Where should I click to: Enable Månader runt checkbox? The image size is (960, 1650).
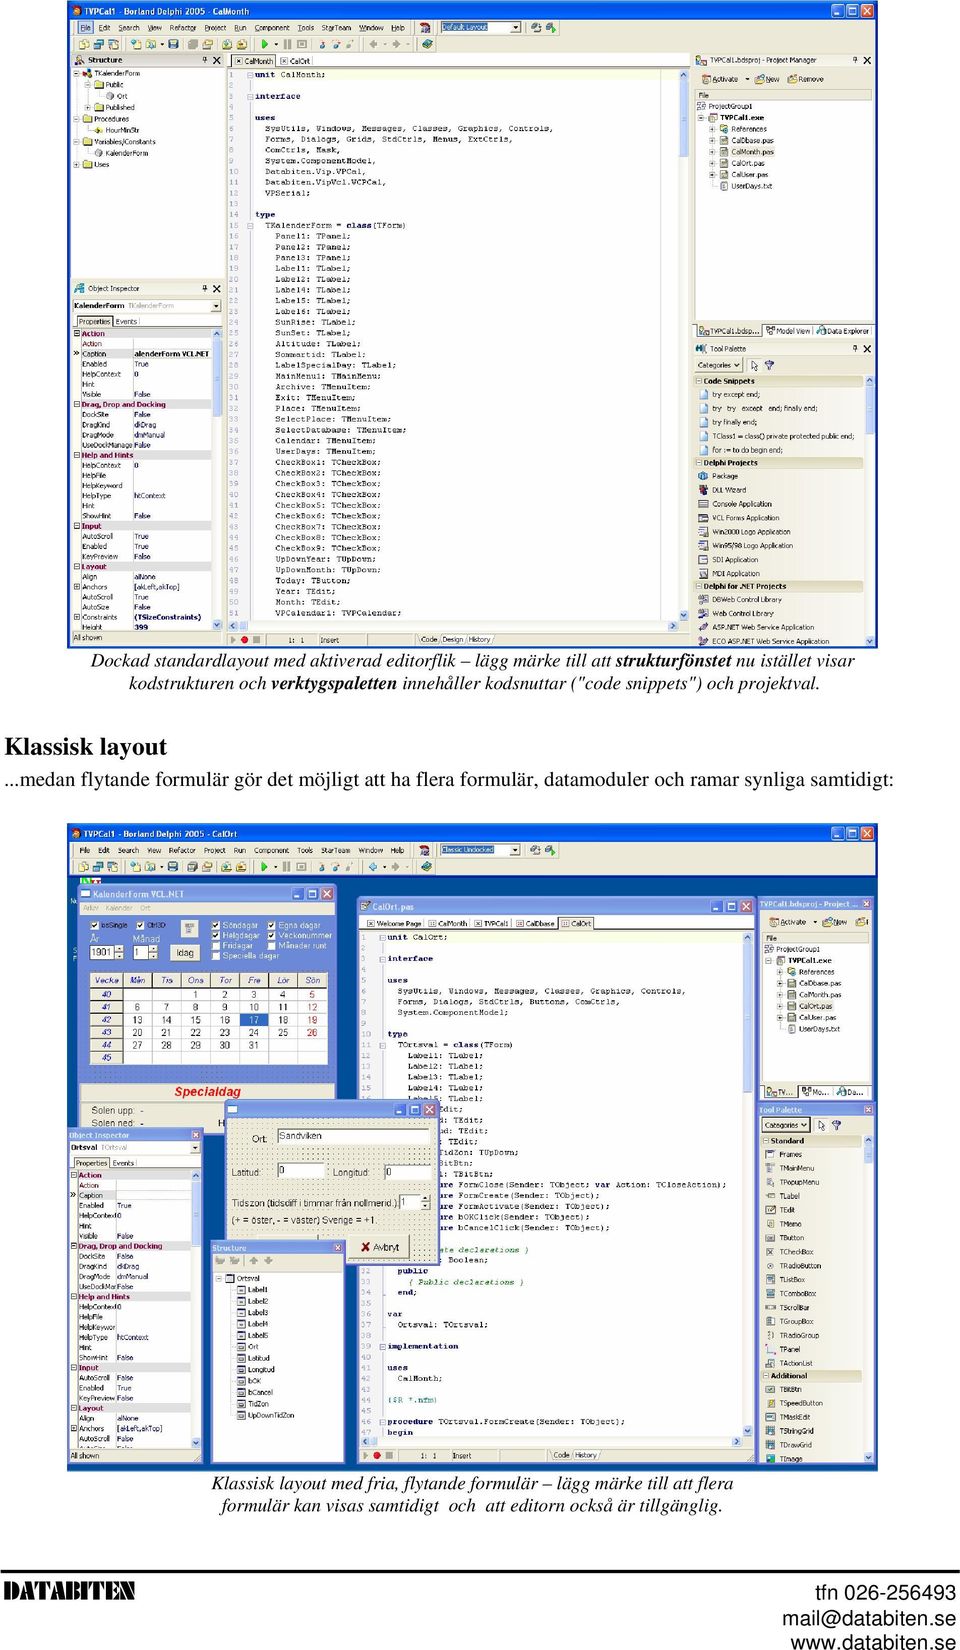coord(272,946)
